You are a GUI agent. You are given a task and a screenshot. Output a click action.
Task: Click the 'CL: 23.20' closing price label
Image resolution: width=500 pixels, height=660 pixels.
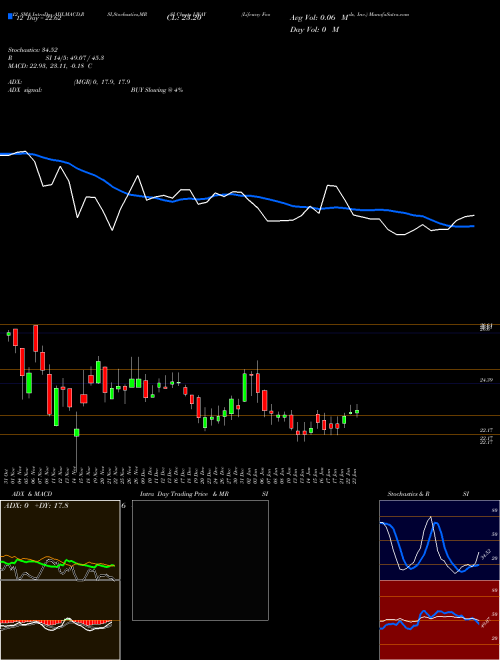[184, 18]
